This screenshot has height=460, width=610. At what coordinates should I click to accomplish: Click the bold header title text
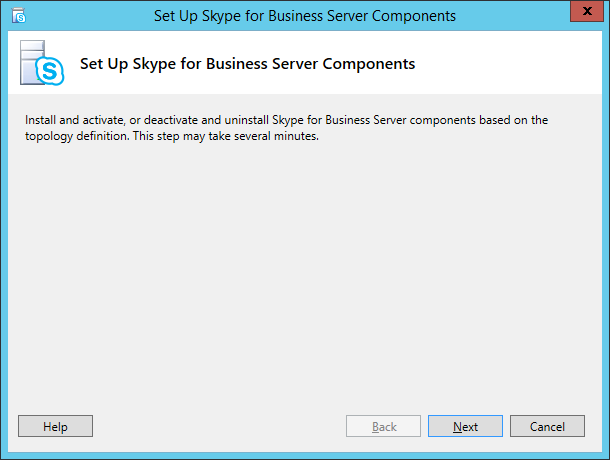[247, 64]
